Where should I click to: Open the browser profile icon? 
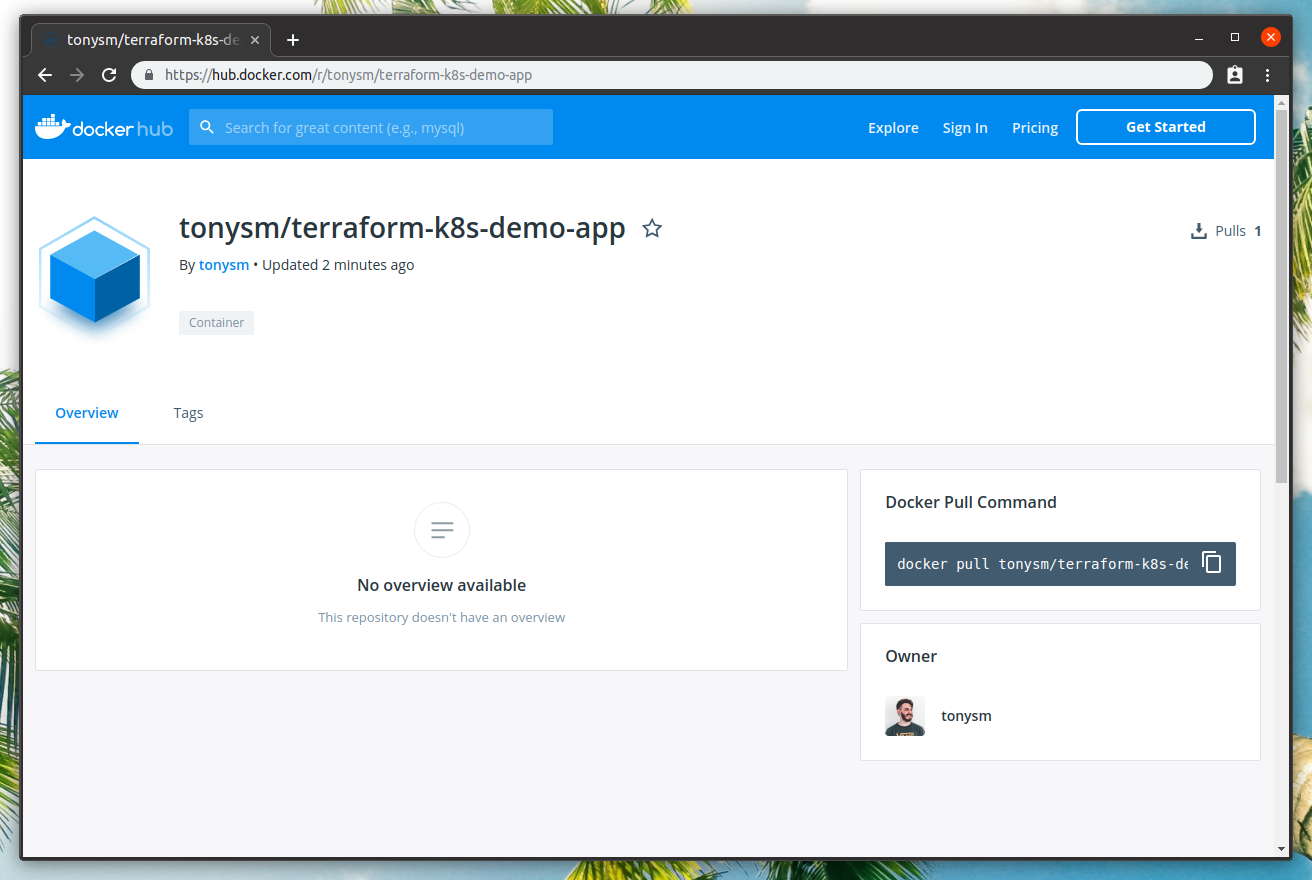tap(1234, 75)
